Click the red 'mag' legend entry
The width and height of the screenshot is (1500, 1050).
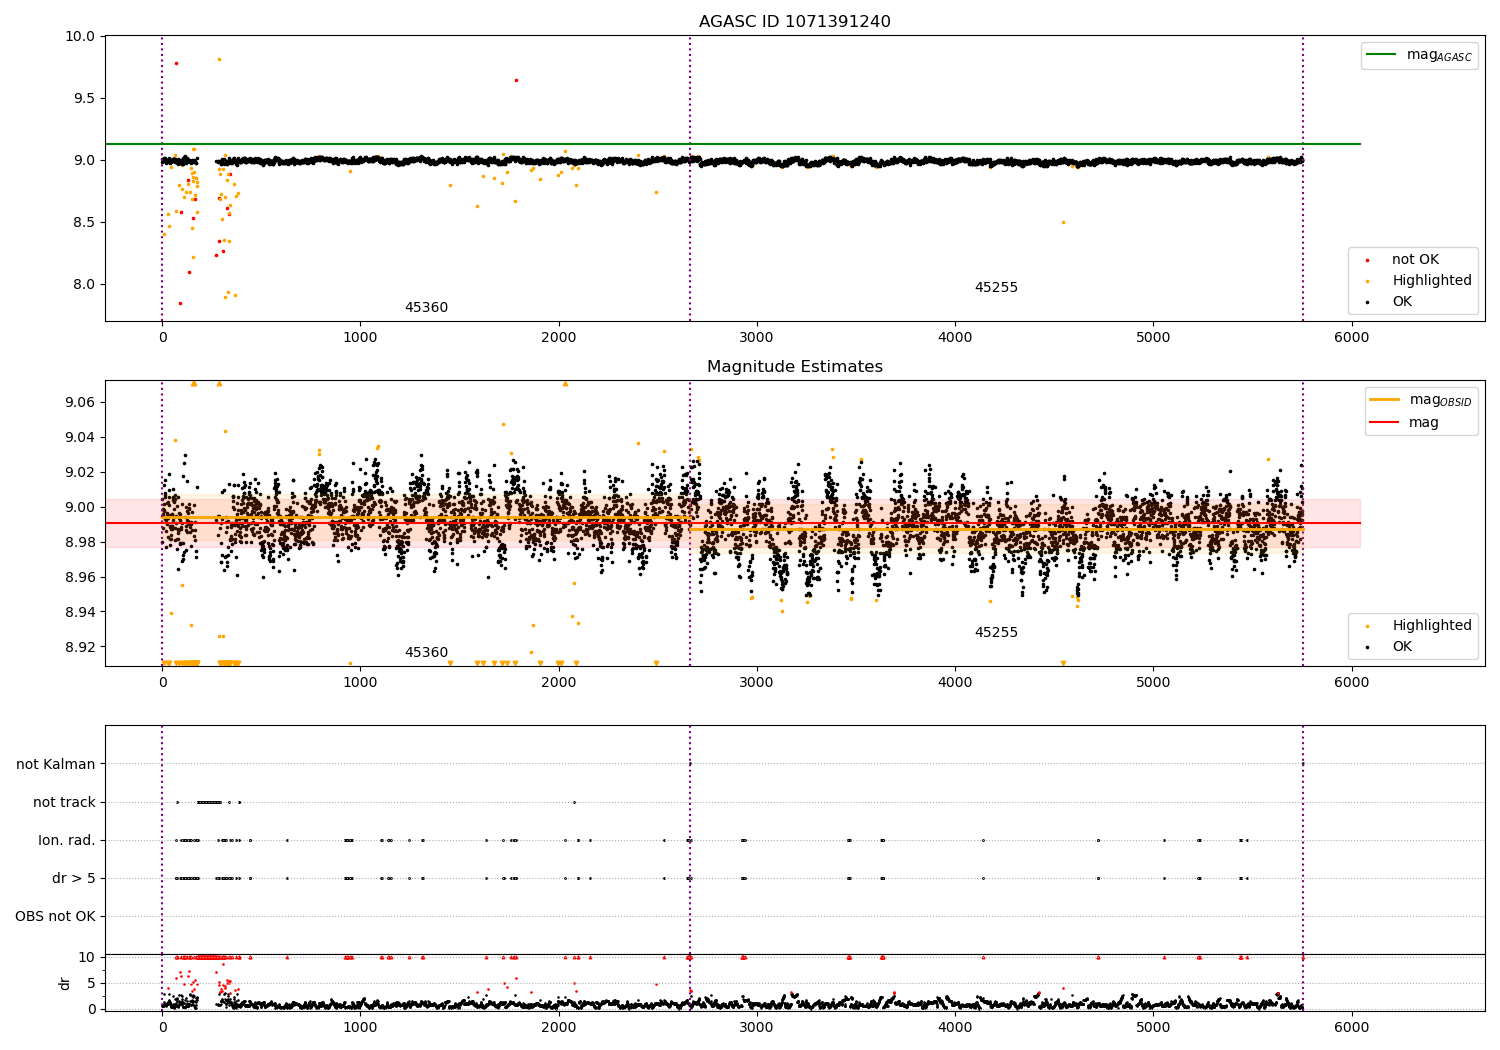[x=1404, y=423]
